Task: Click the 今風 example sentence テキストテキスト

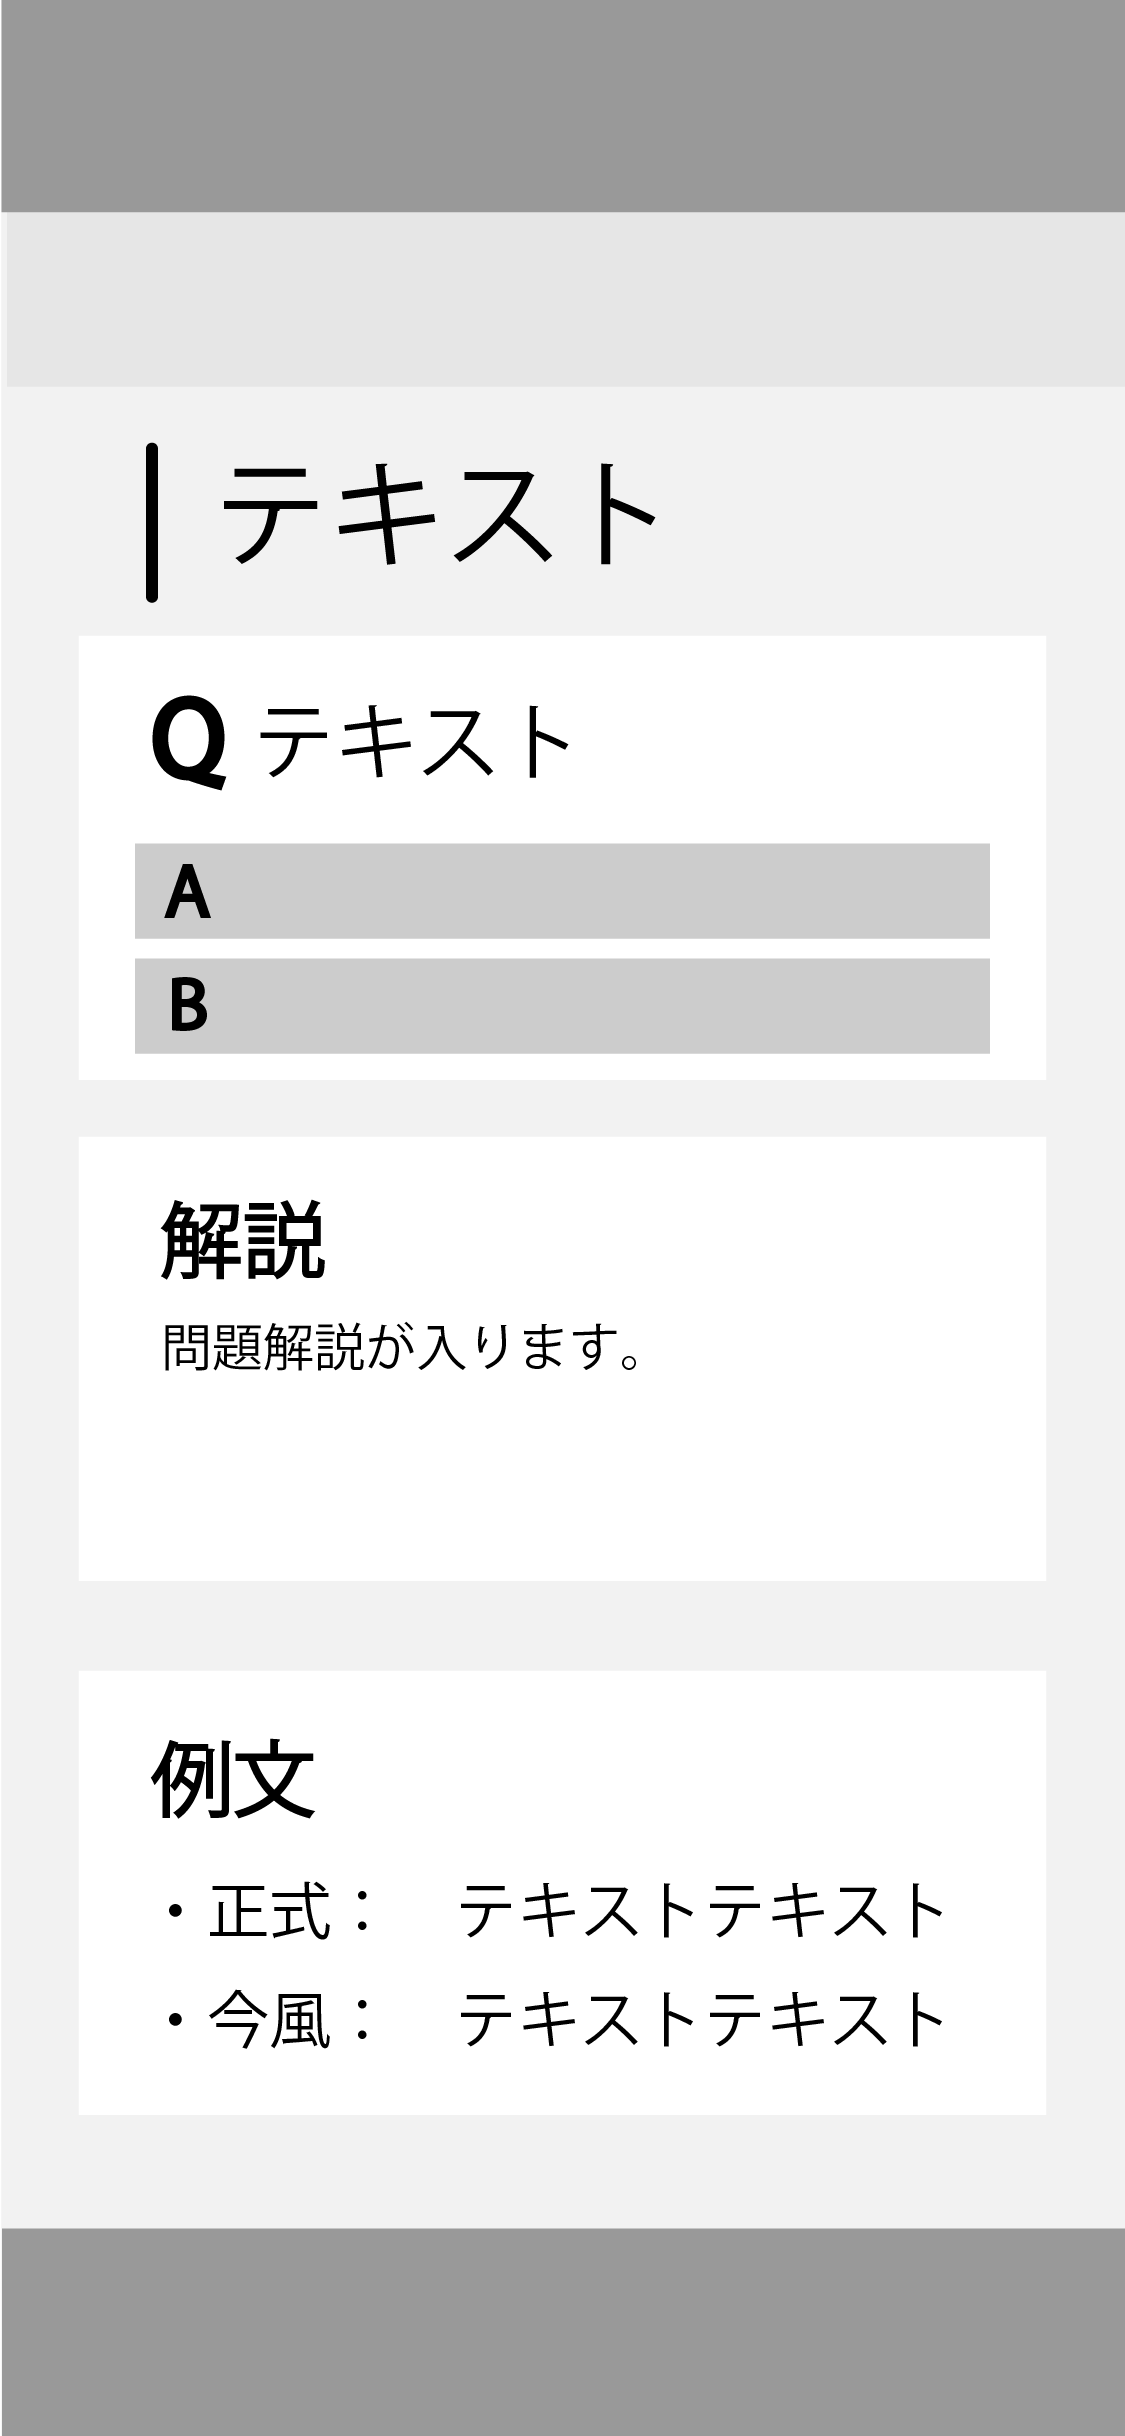Action: [702, 2019]
